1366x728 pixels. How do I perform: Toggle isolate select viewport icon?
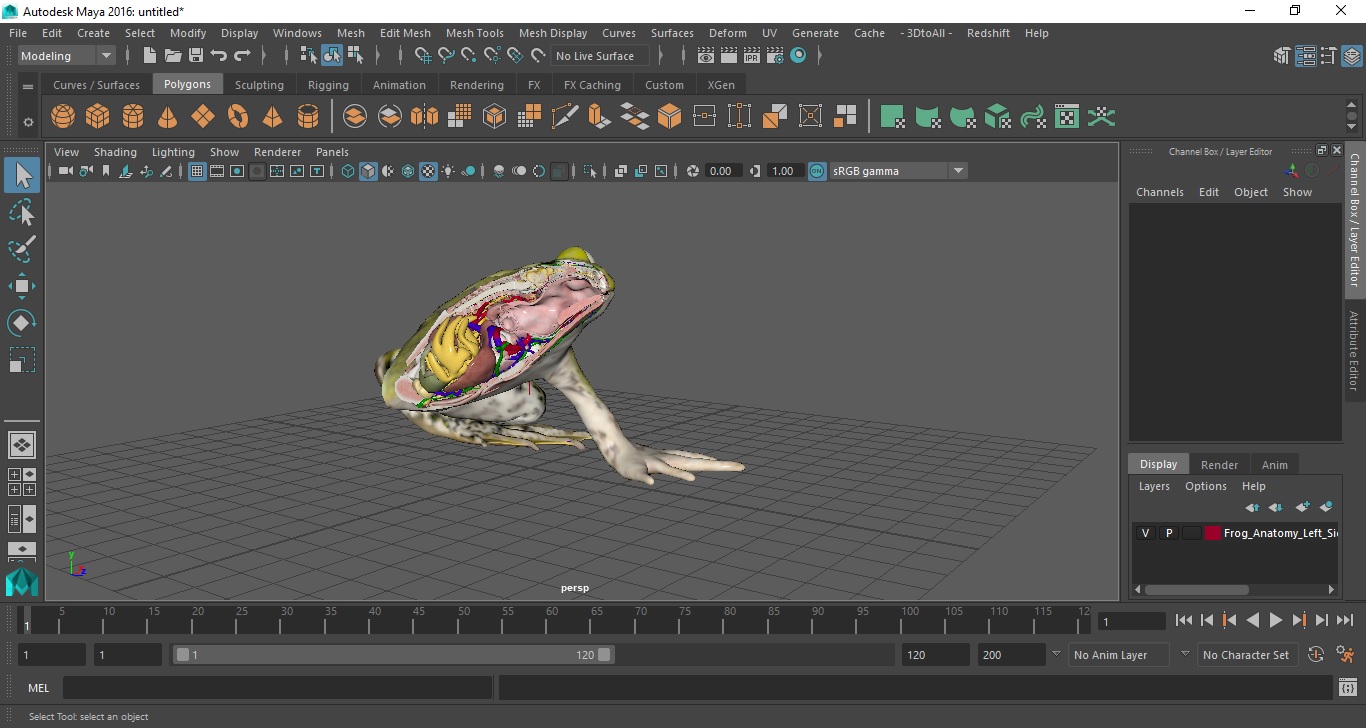(x=590, y=171)
